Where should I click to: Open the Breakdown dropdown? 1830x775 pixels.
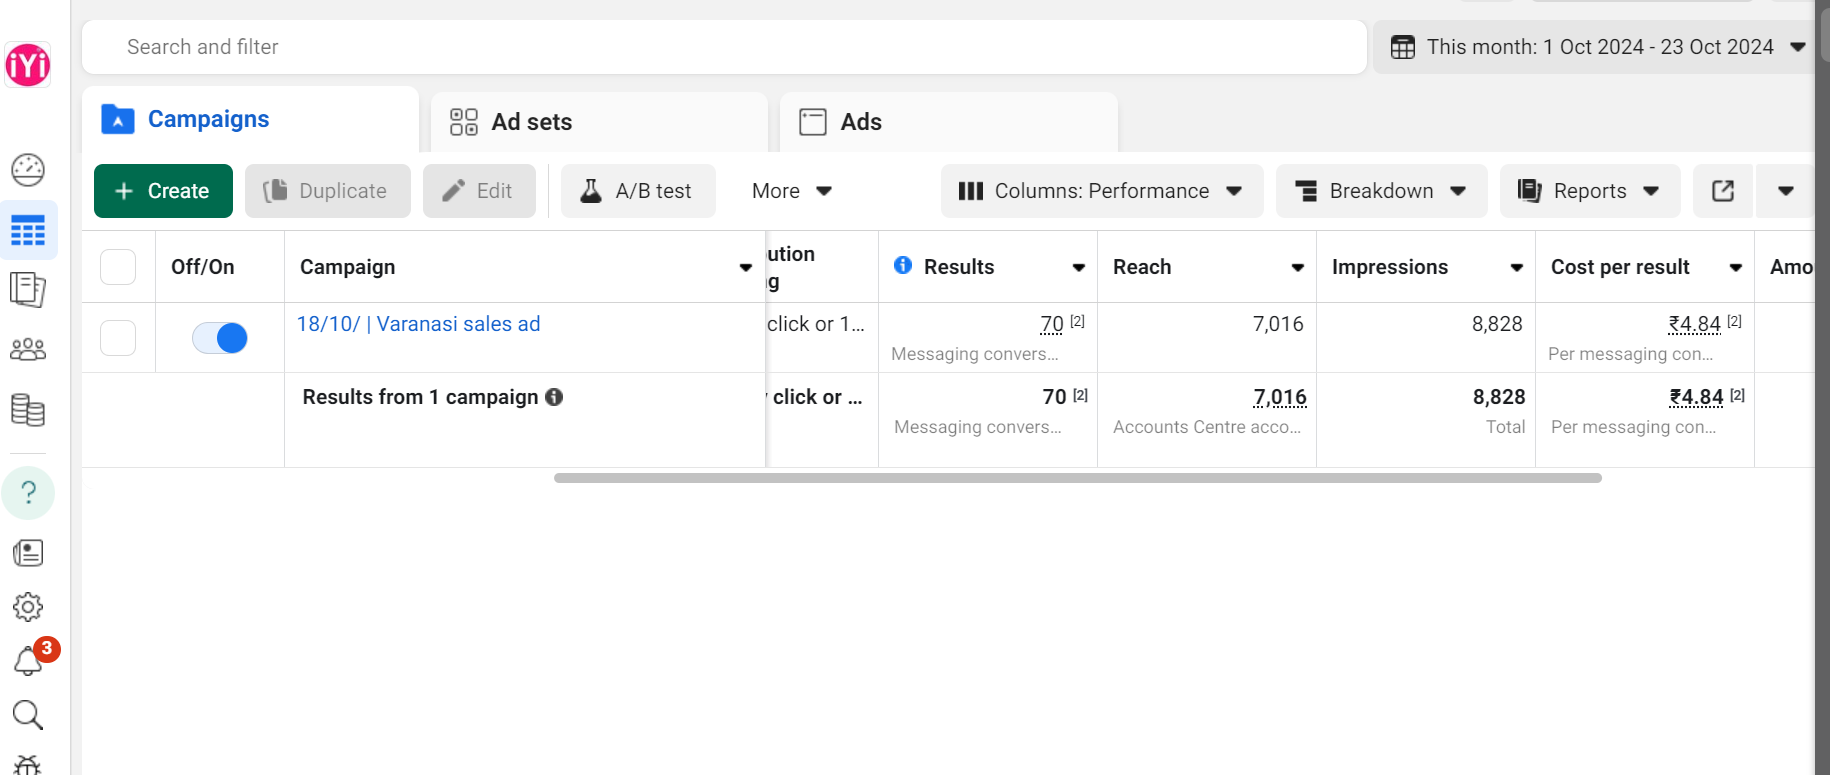point(1381,191)
